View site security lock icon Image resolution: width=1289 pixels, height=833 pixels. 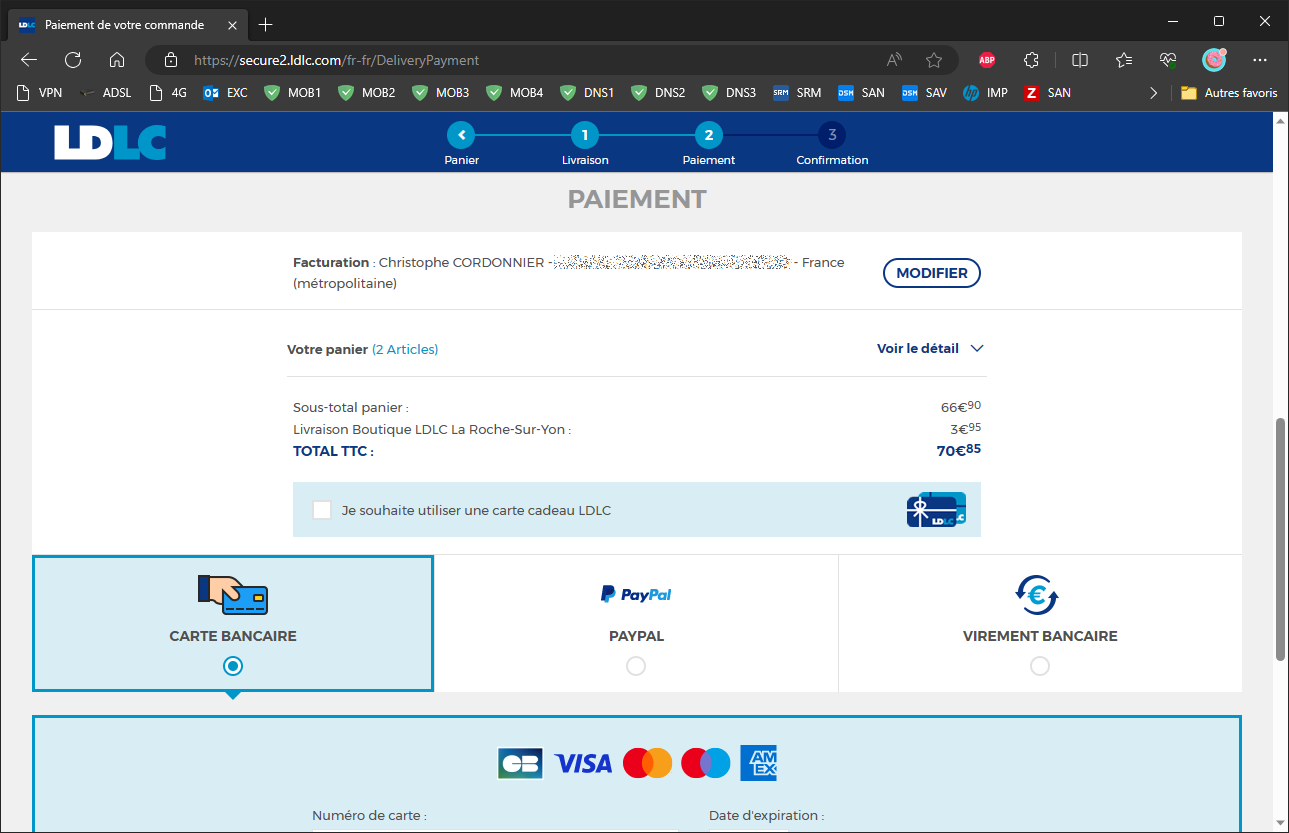coord(170,60)
